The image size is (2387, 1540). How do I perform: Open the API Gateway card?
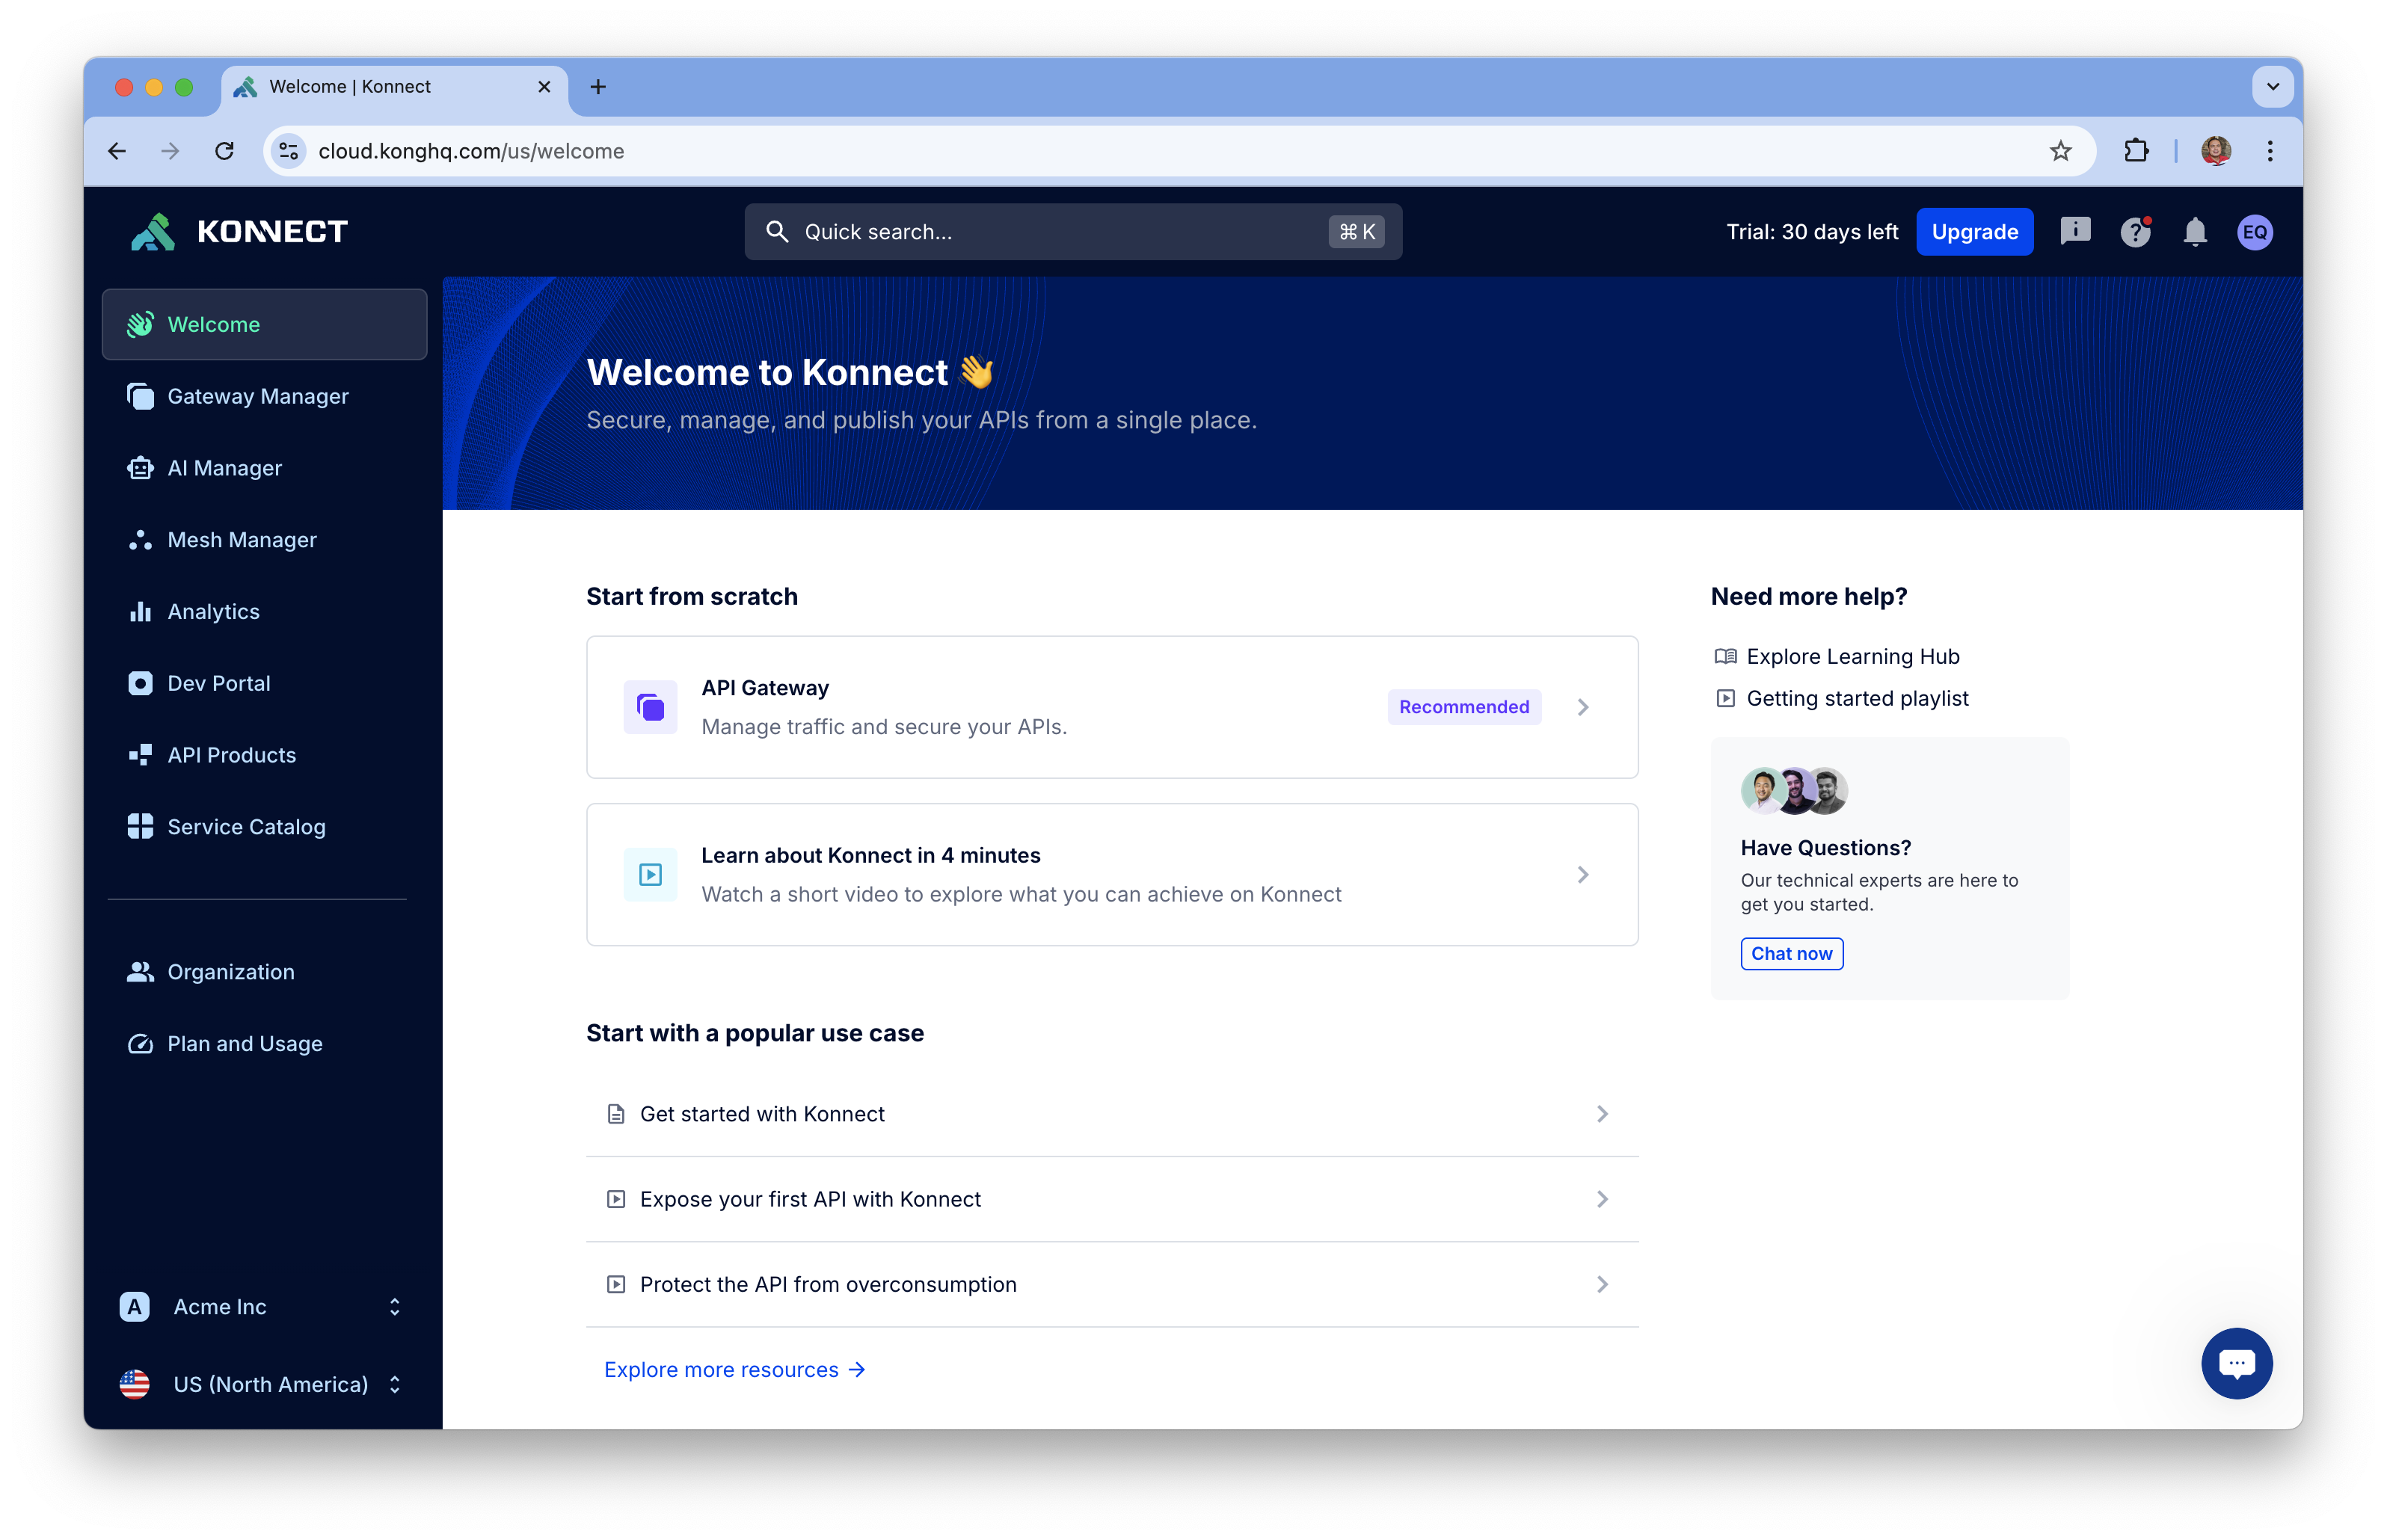(1112, 707)
